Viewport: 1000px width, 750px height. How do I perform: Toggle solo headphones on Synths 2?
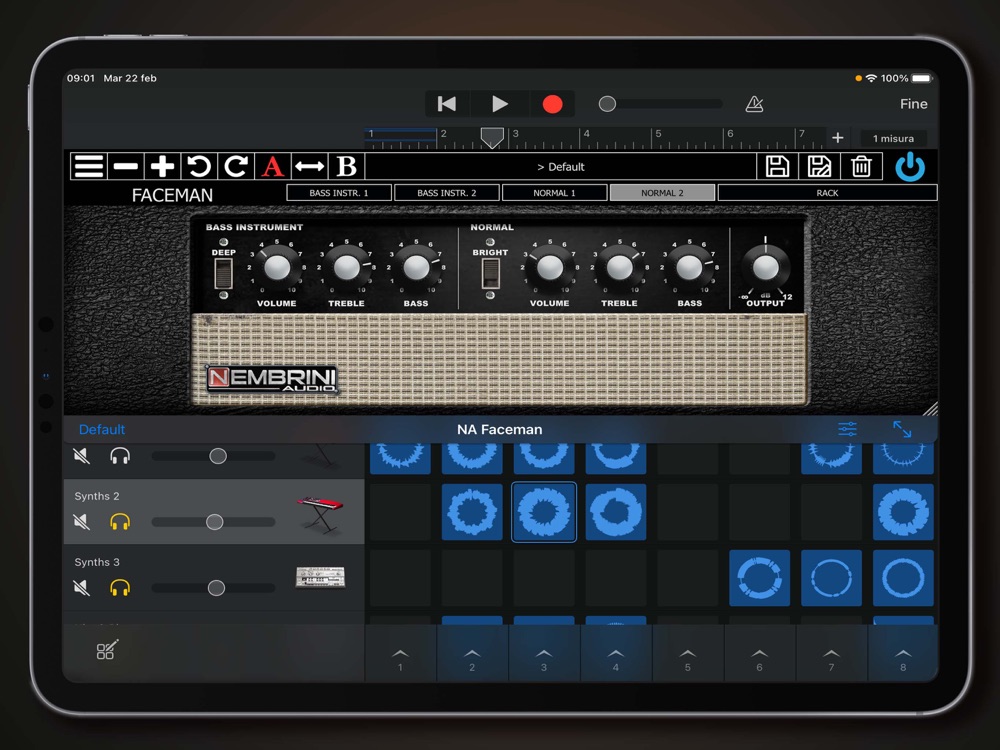click(x=120, y=522)
